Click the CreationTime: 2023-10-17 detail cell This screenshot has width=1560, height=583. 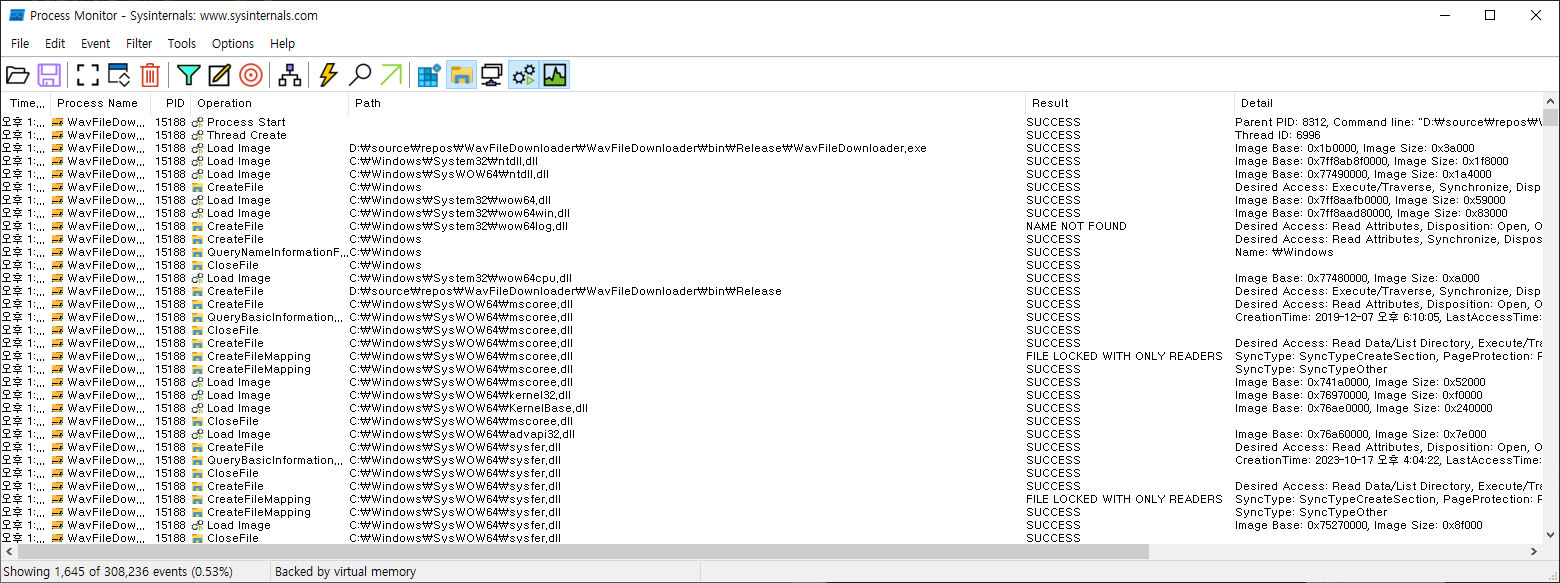(x=1388, y=460)
